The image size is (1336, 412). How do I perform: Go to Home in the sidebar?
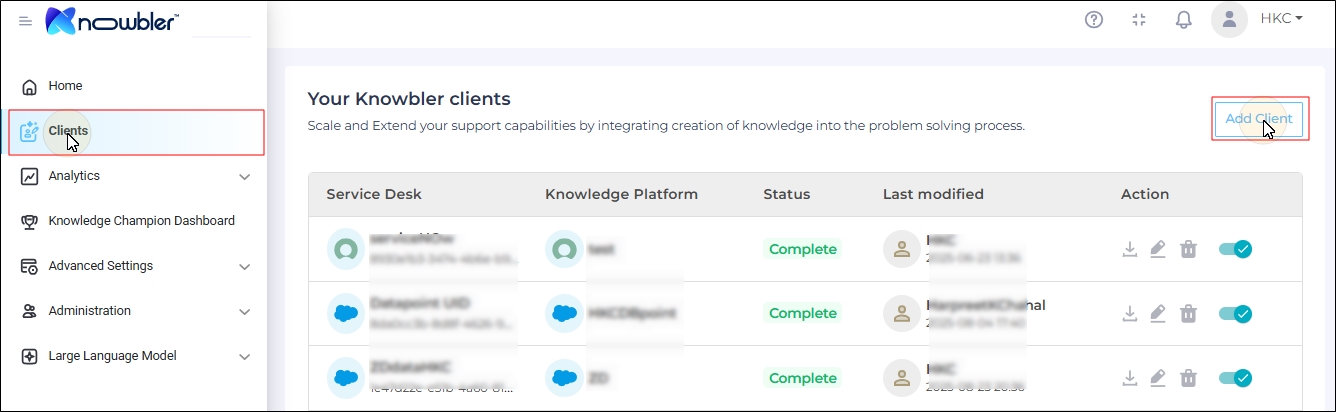point(66,86)
